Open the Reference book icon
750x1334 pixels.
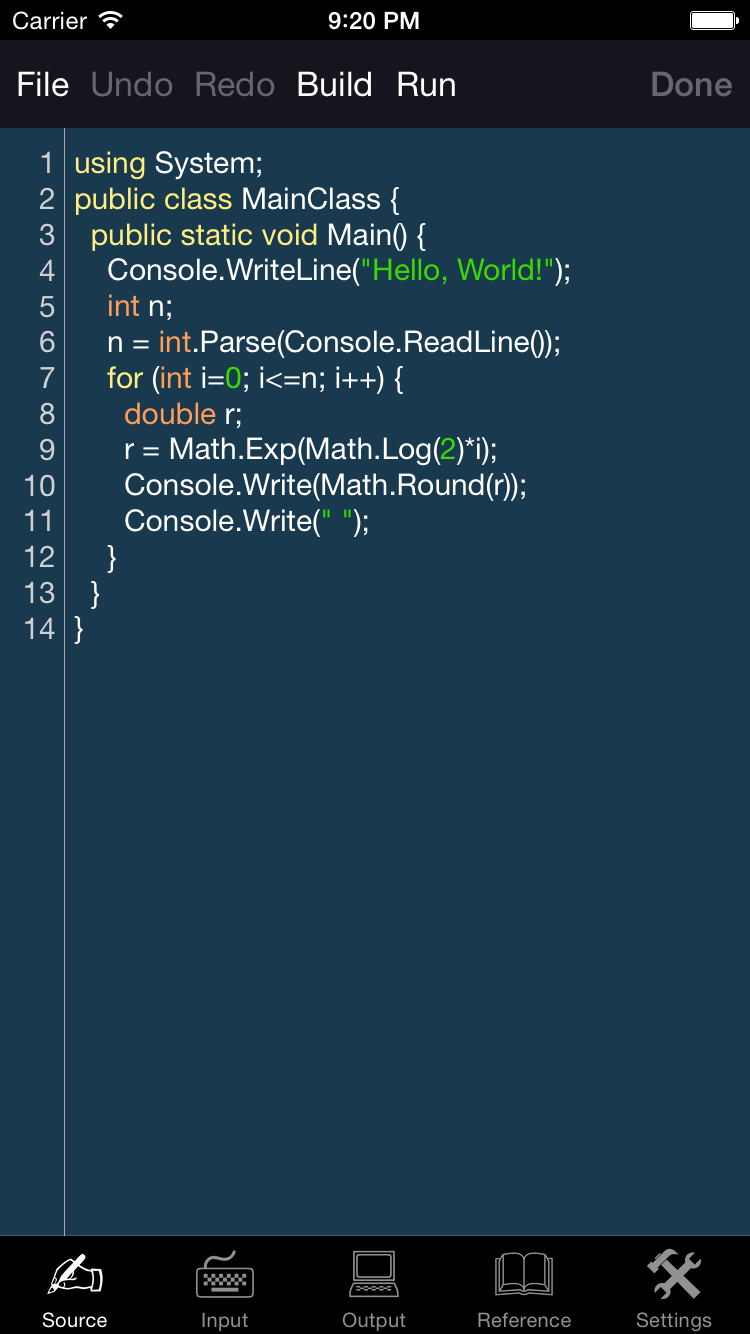click(x=524, y=1277)
